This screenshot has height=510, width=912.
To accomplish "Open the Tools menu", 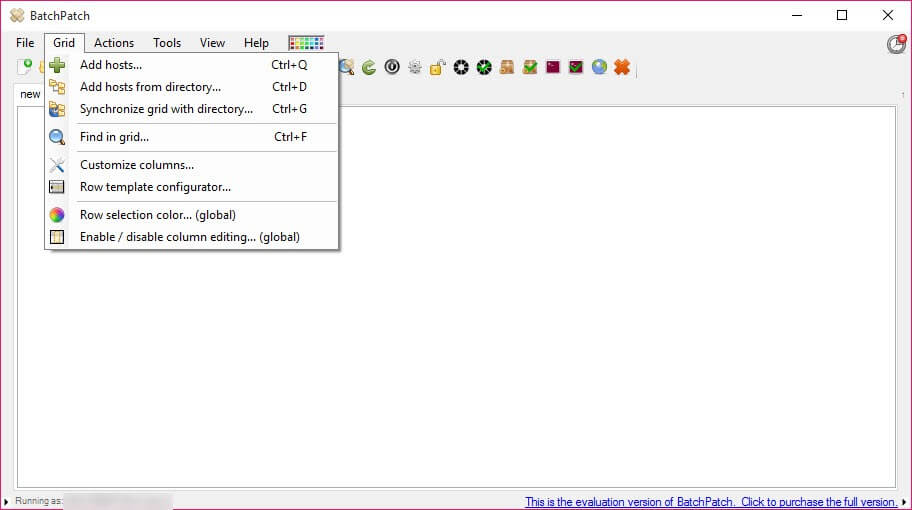I will [x=167, y=42].
